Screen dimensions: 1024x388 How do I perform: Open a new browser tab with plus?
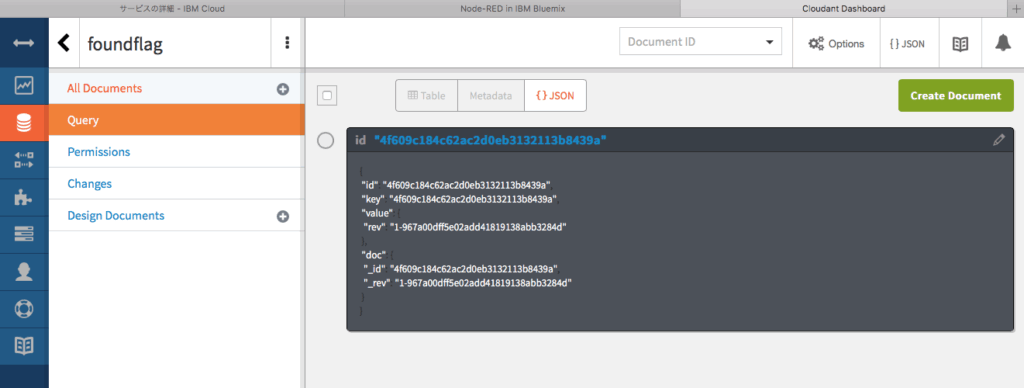tap(1015, 8)
